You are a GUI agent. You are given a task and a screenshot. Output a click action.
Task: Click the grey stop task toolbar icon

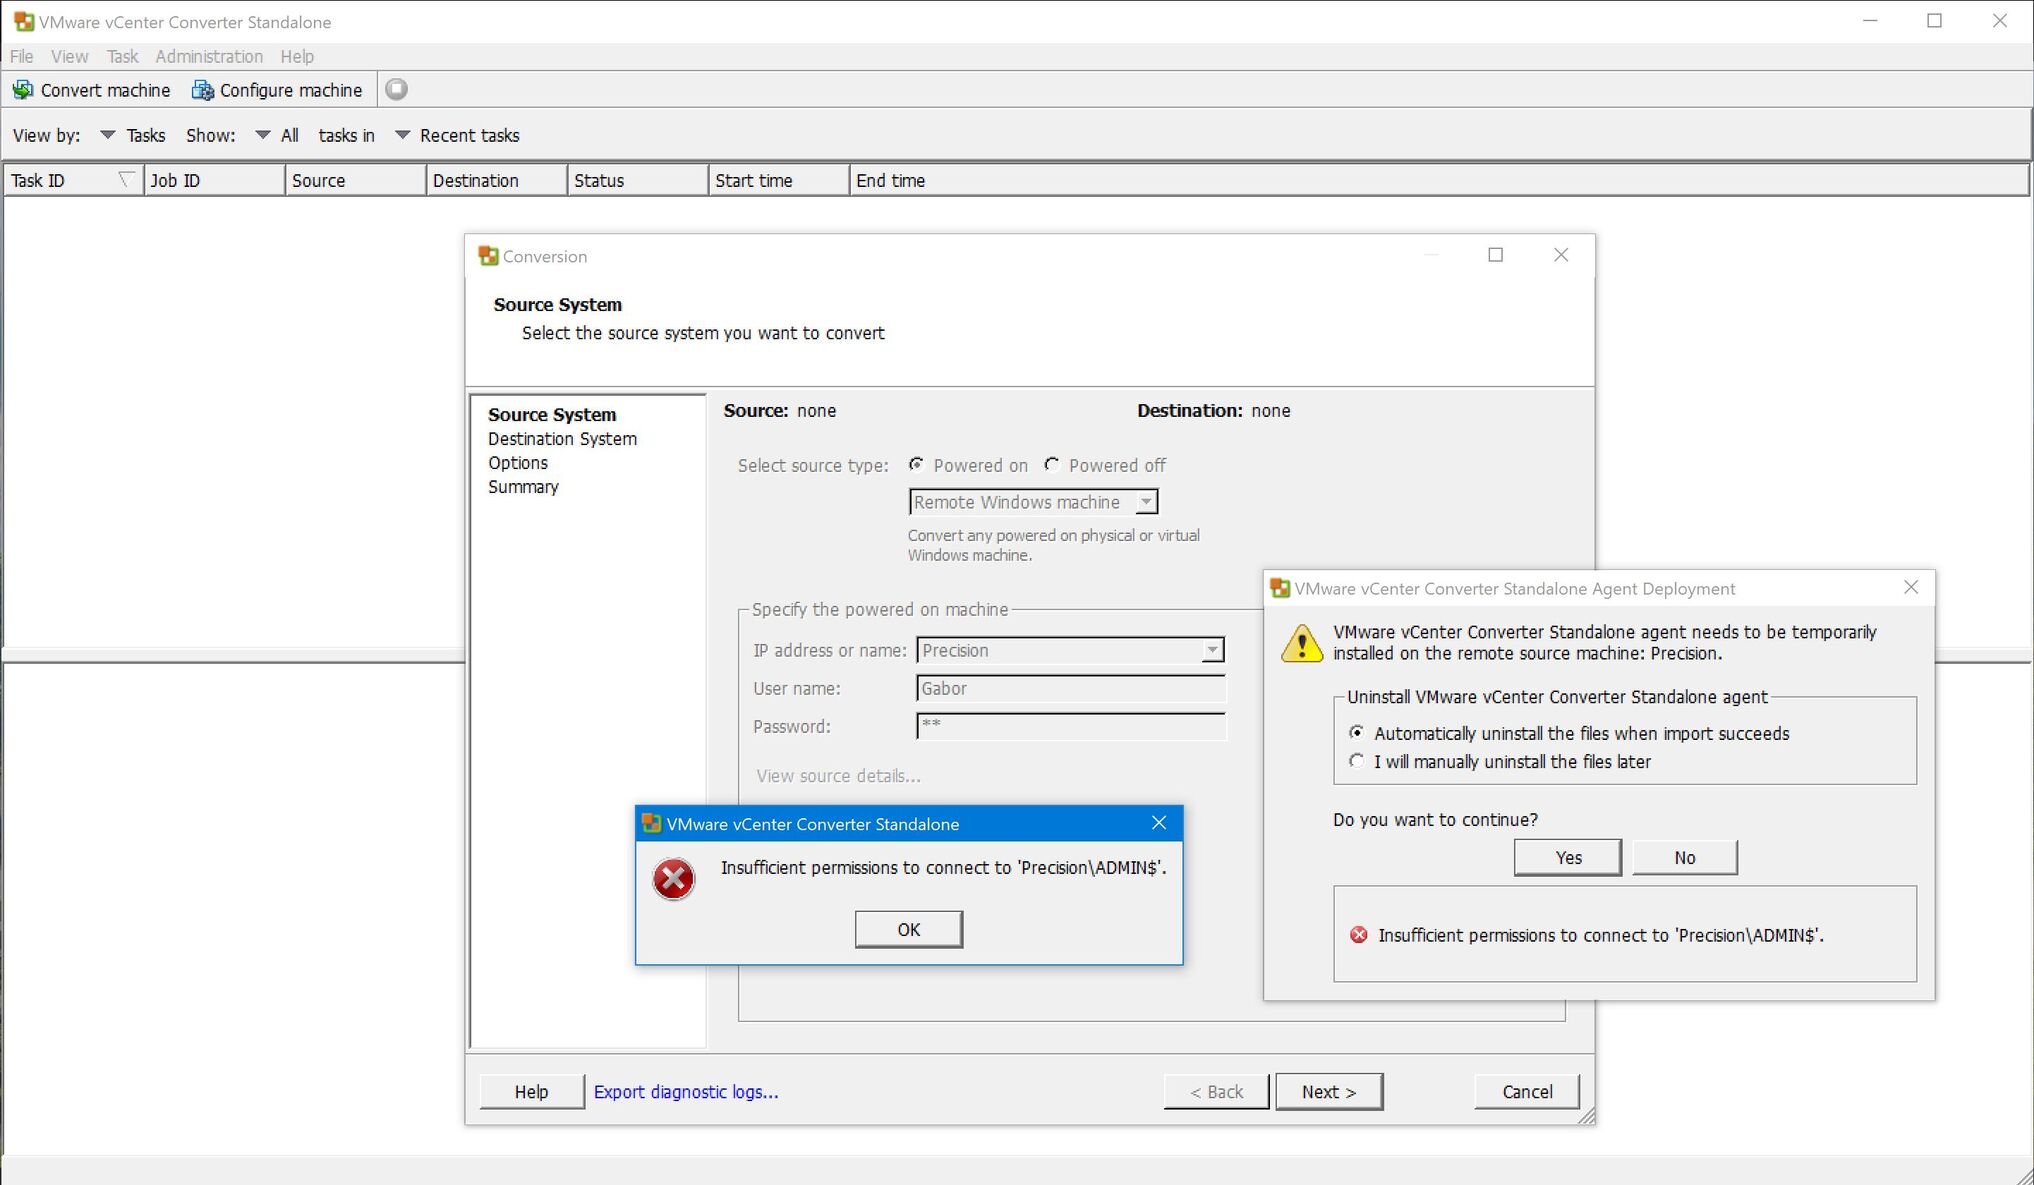[x=396, y=90]
